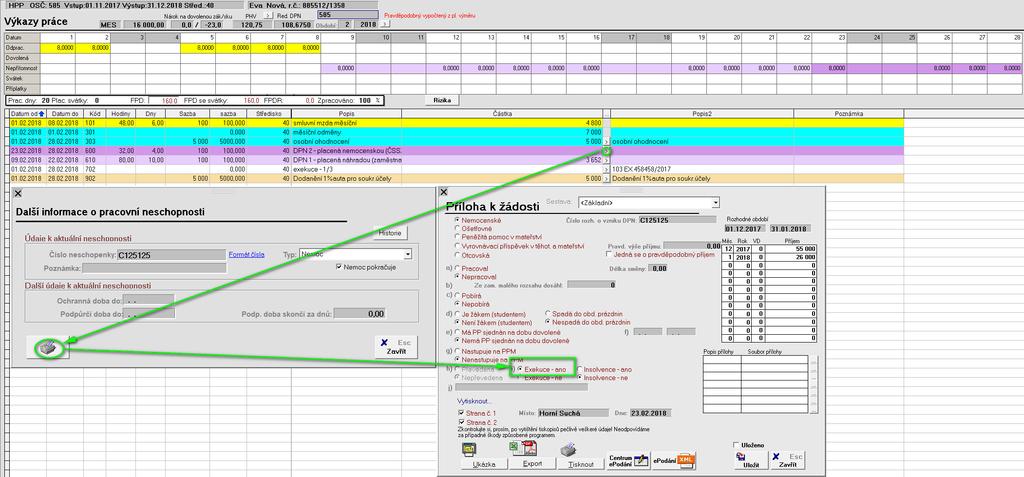The image size is (1024, 477).
Task: Select the Nemocenské radio option
Action: (457, 220)
